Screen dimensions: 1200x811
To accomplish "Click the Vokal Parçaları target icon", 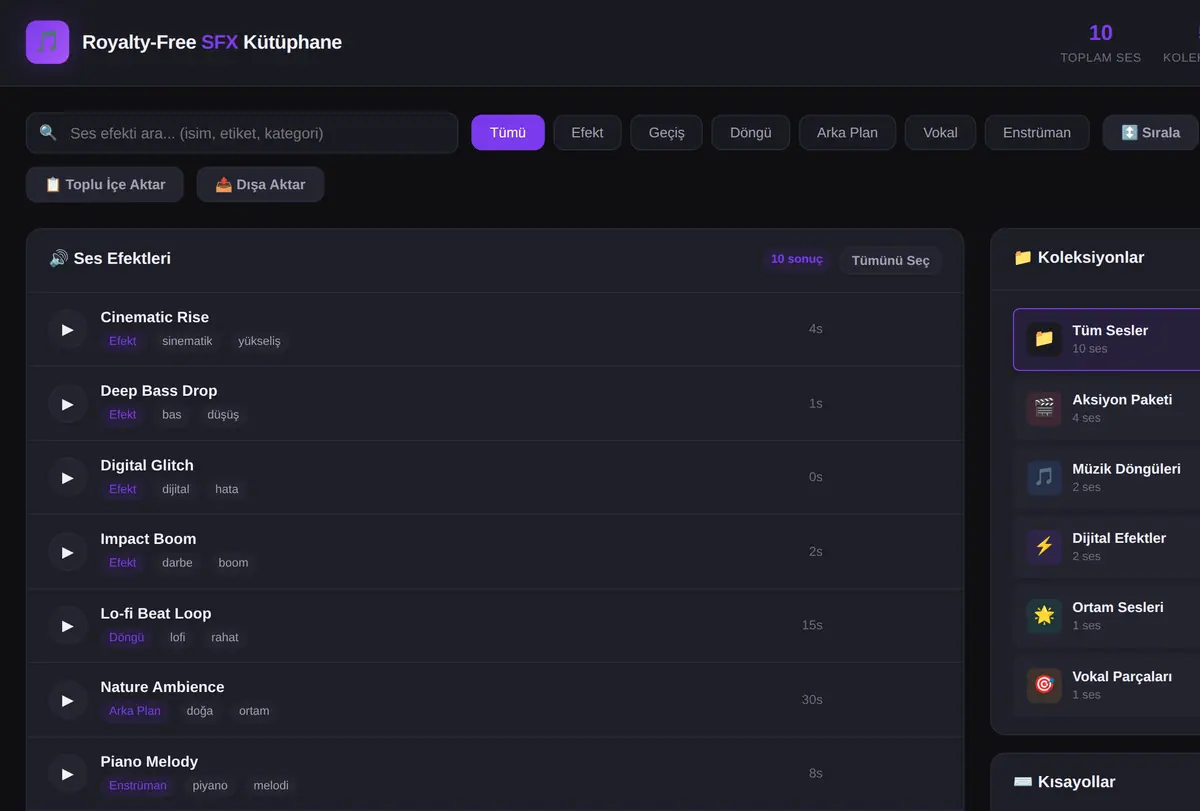I will 1044,685.
